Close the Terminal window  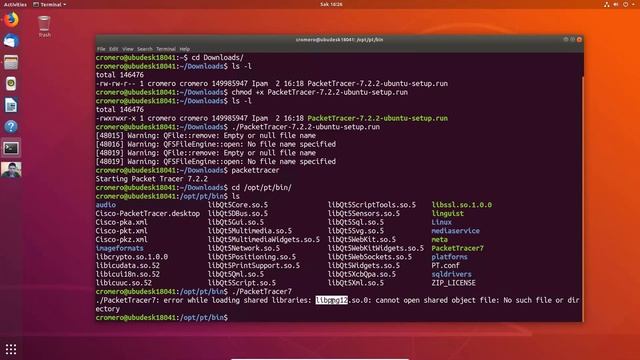pyautogui.click(x=579, y=40)
